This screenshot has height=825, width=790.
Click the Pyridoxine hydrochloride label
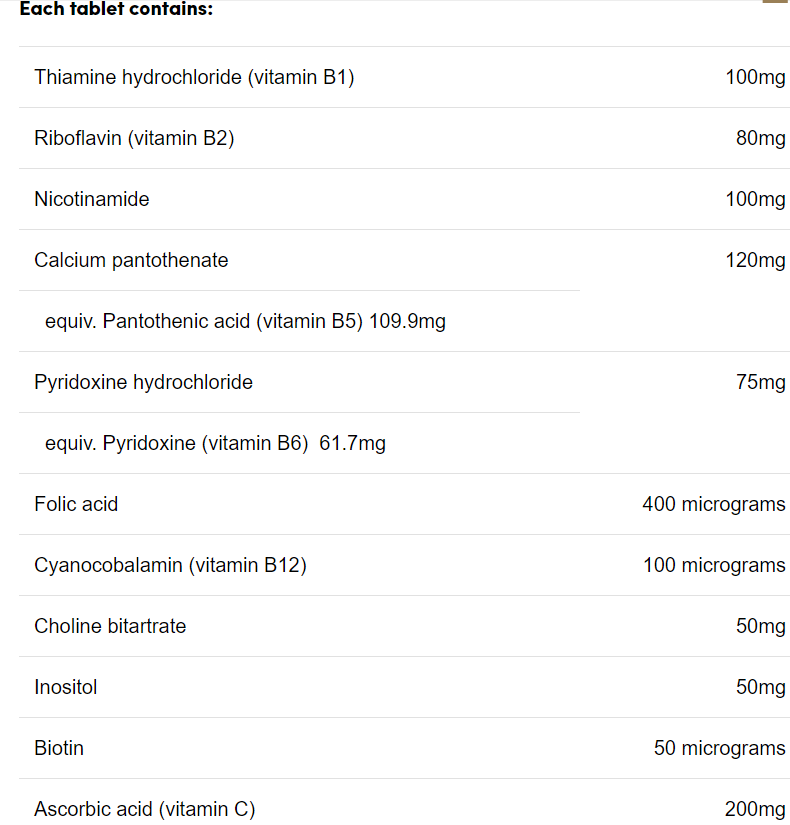[x=143, y=383]
